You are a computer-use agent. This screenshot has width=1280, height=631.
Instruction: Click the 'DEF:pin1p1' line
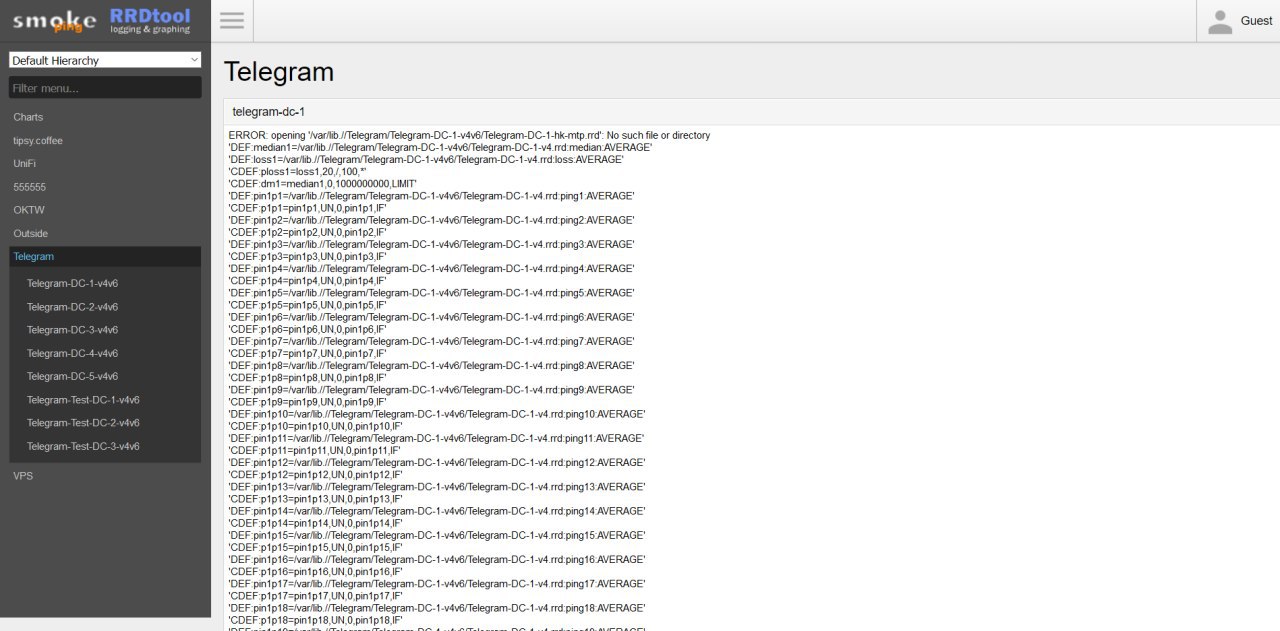click(x=431, y=196)
